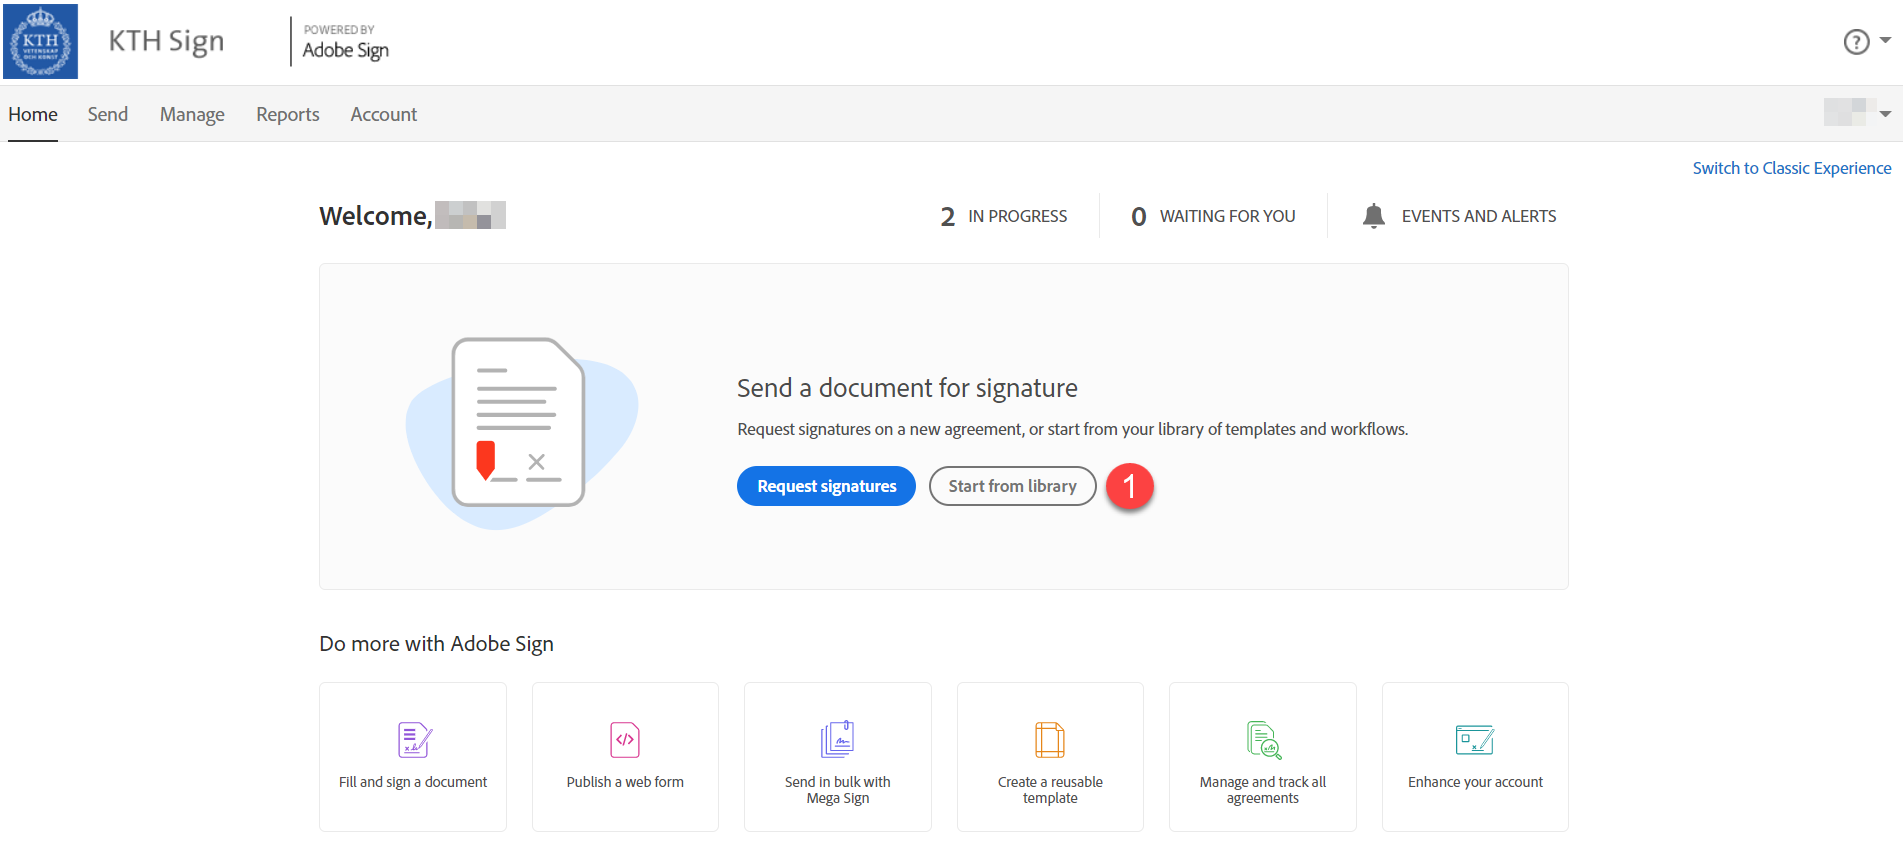Open the user profile dropdown arrow
Screen dimensions: 1903x853
(x=1885, y=114)
